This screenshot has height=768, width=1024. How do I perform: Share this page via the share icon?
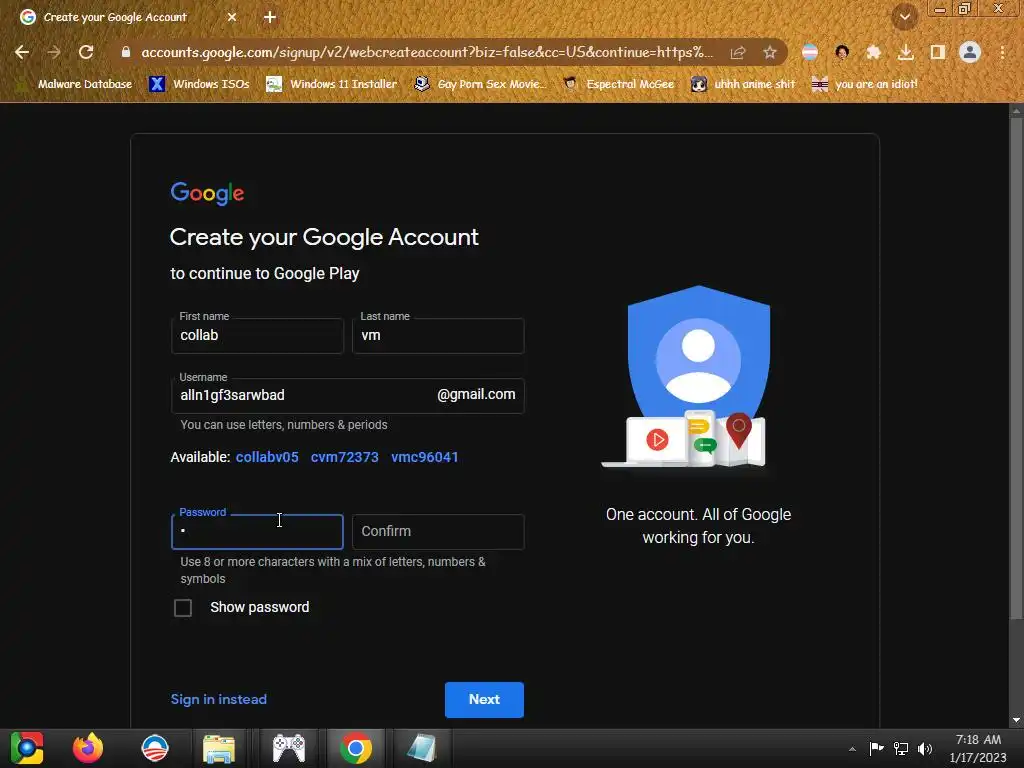pyautogui.click(x=738, y=52)
